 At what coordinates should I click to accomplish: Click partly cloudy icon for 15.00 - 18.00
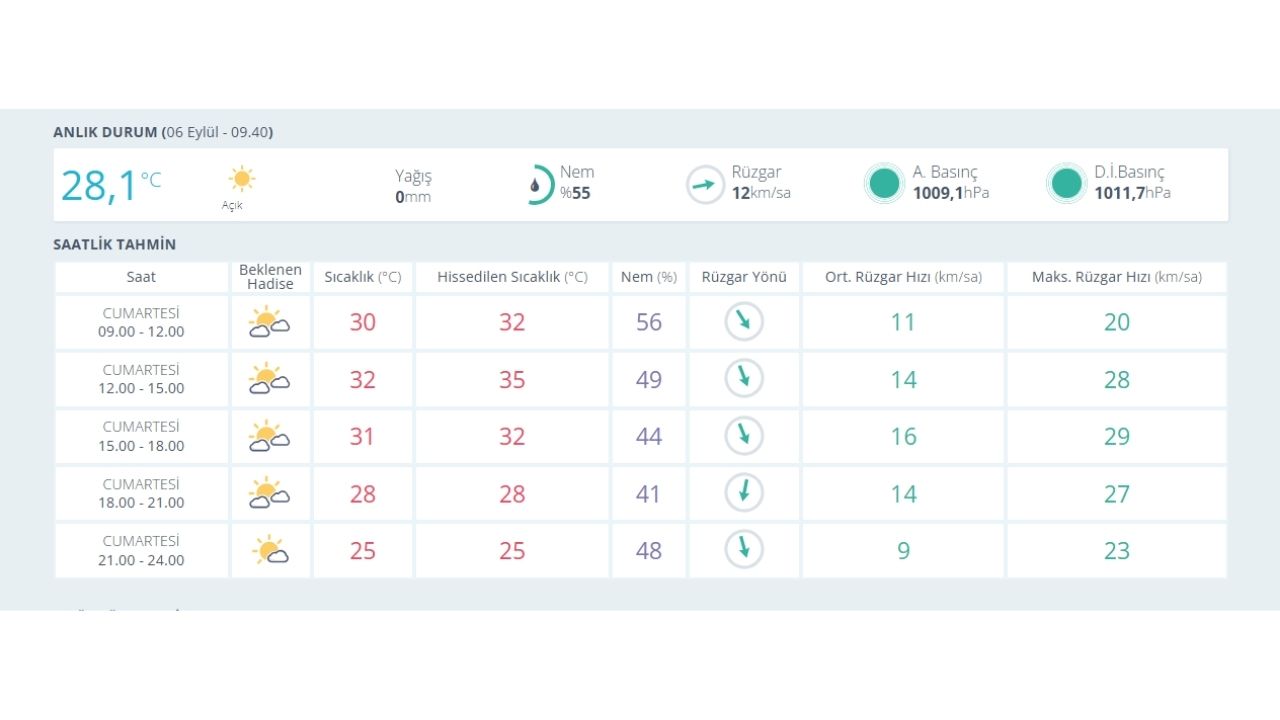pos(269,437)
